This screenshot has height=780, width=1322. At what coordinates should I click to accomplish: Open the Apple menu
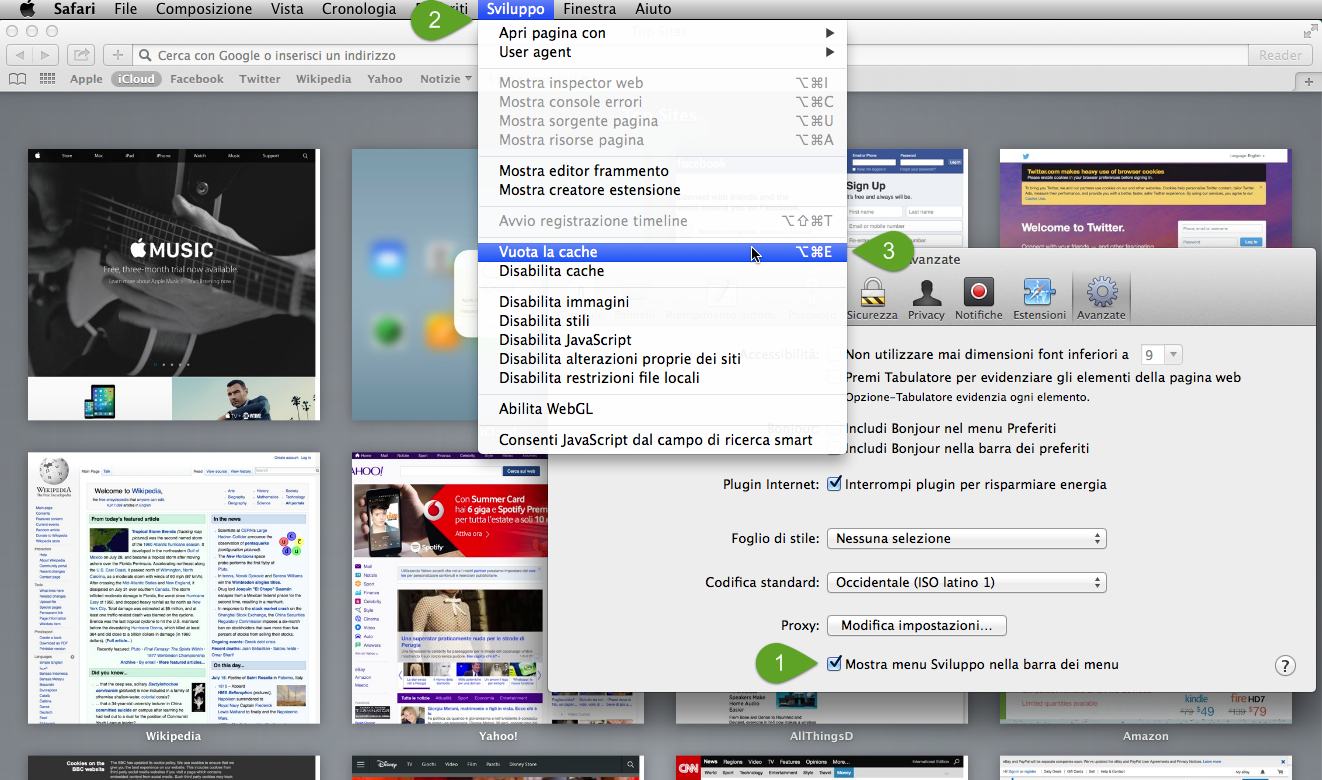[x=27, y=9]
